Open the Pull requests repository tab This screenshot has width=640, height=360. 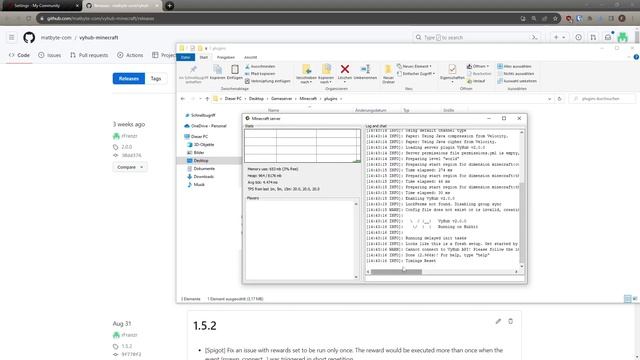(x=89, y=55)
